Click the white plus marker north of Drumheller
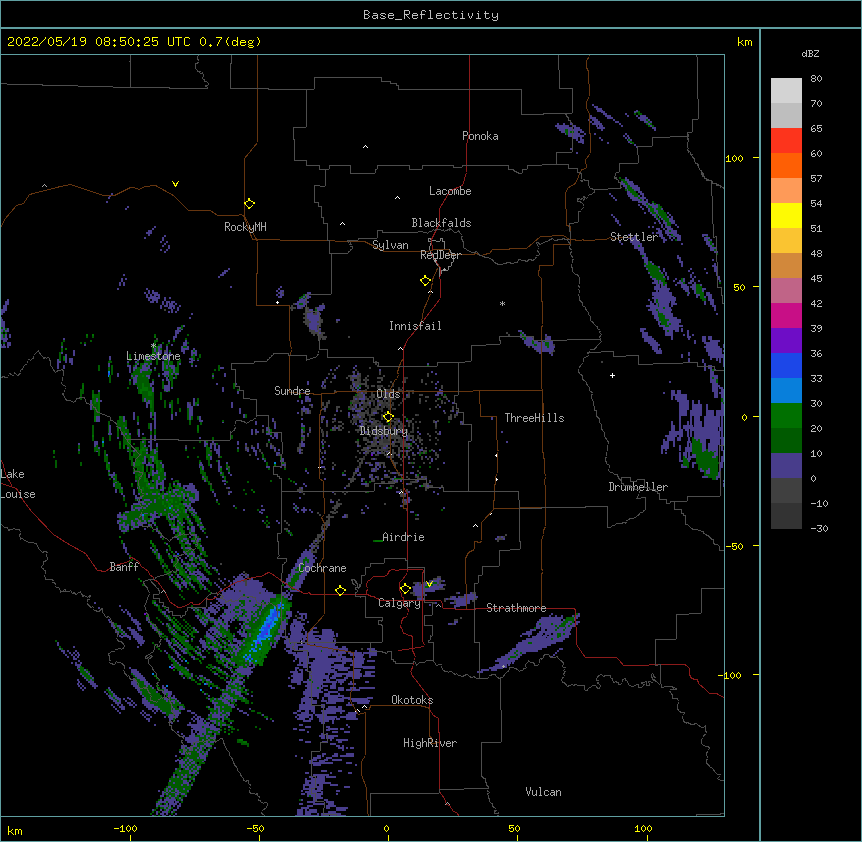The width and height of the screenshot is (862, 842). tap(612, 375)
